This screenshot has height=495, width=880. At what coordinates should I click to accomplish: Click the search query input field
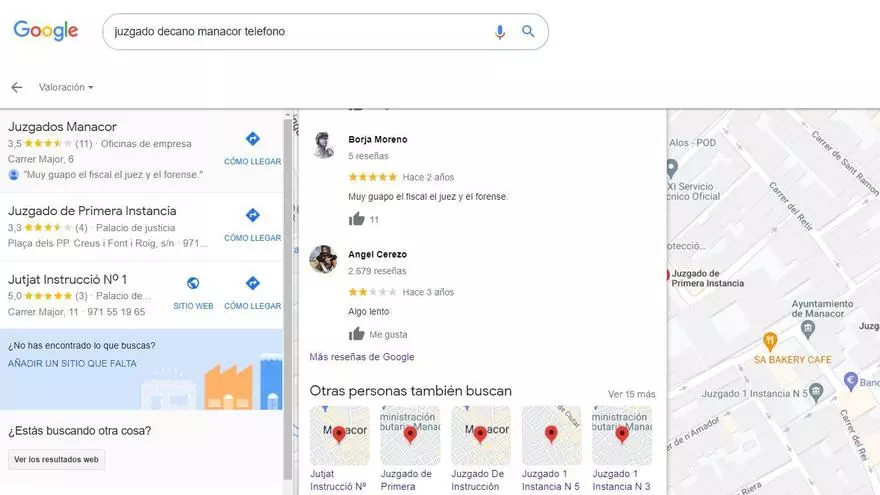(300, 32)
